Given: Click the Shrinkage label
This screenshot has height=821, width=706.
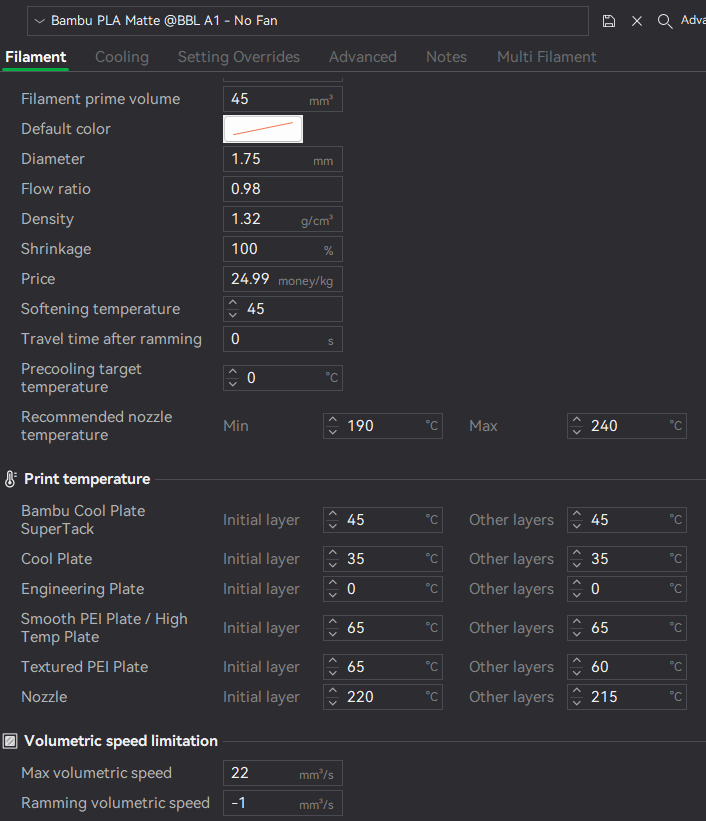Looking at the screenshot, I should click(56, 249).
